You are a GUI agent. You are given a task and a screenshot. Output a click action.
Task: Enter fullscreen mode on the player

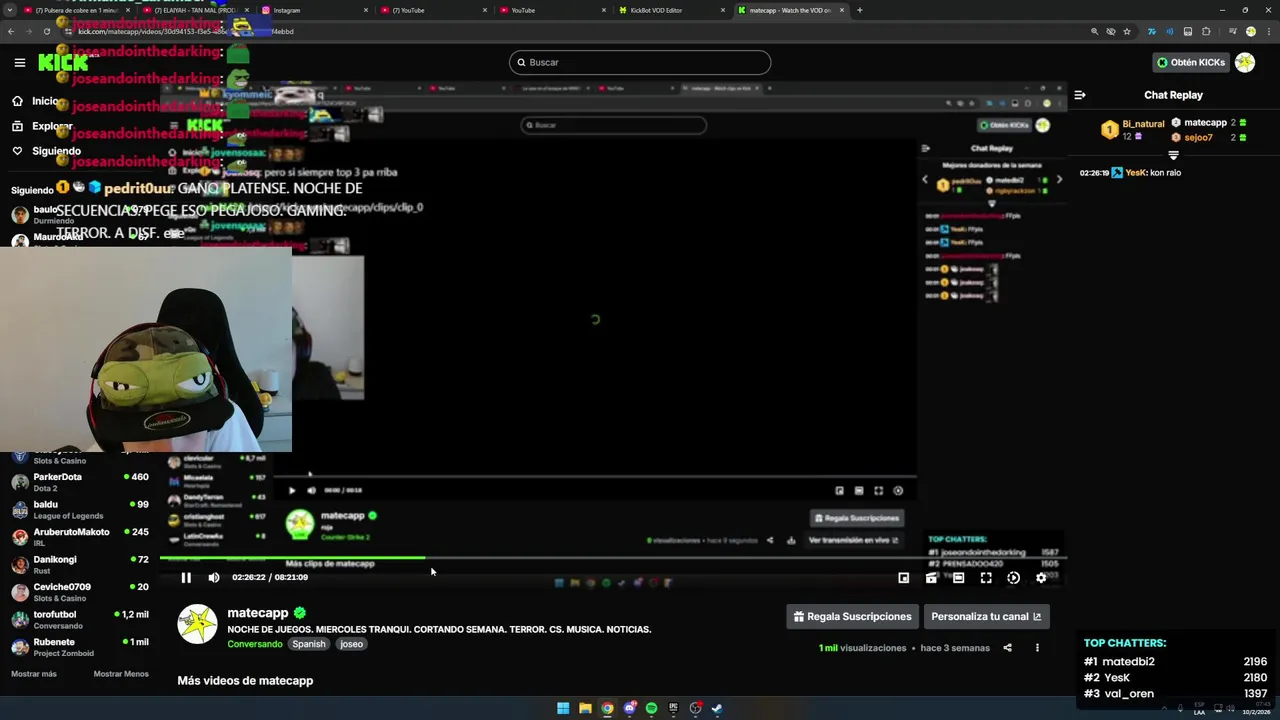pyautogui.click(x=986, y=577)
